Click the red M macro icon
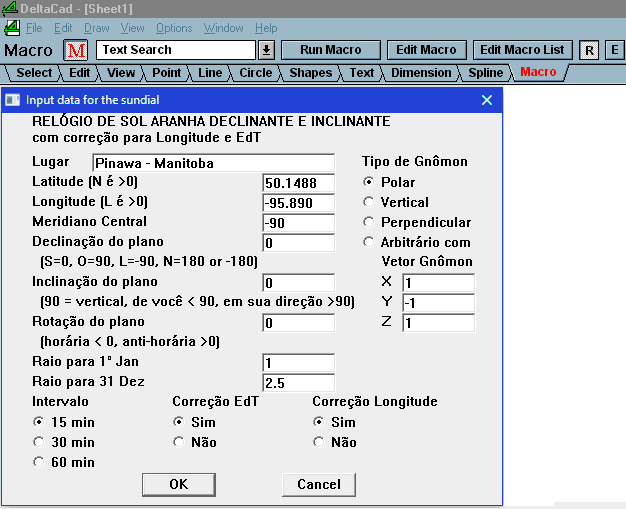626x509 pixels. click(77, 50)
